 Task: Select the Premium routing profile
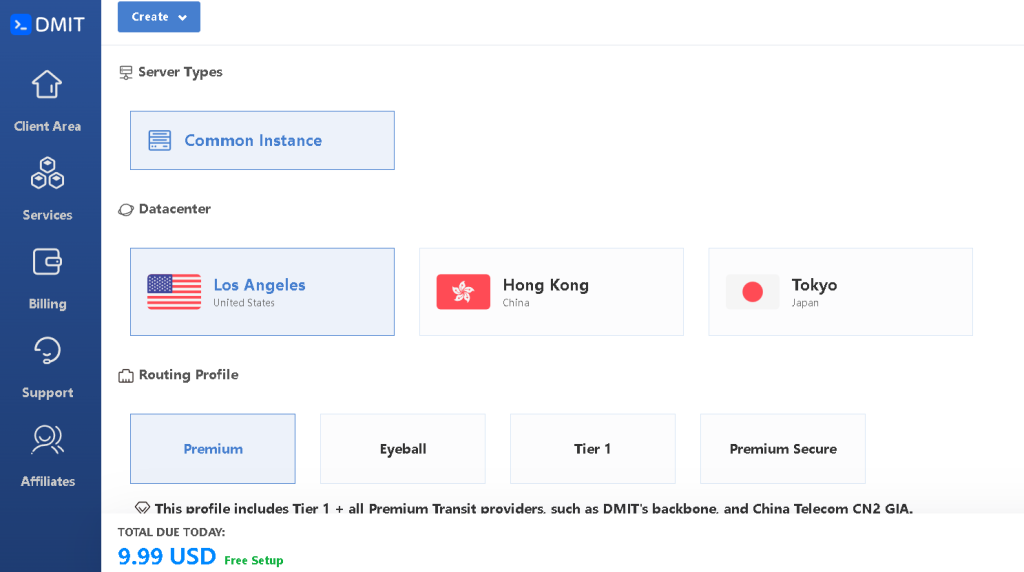coord(213,449)
